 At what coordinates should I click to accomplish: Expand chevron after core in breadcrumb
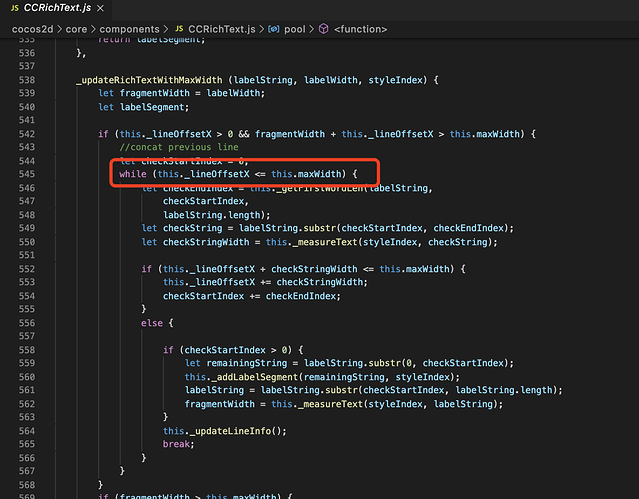93,29
